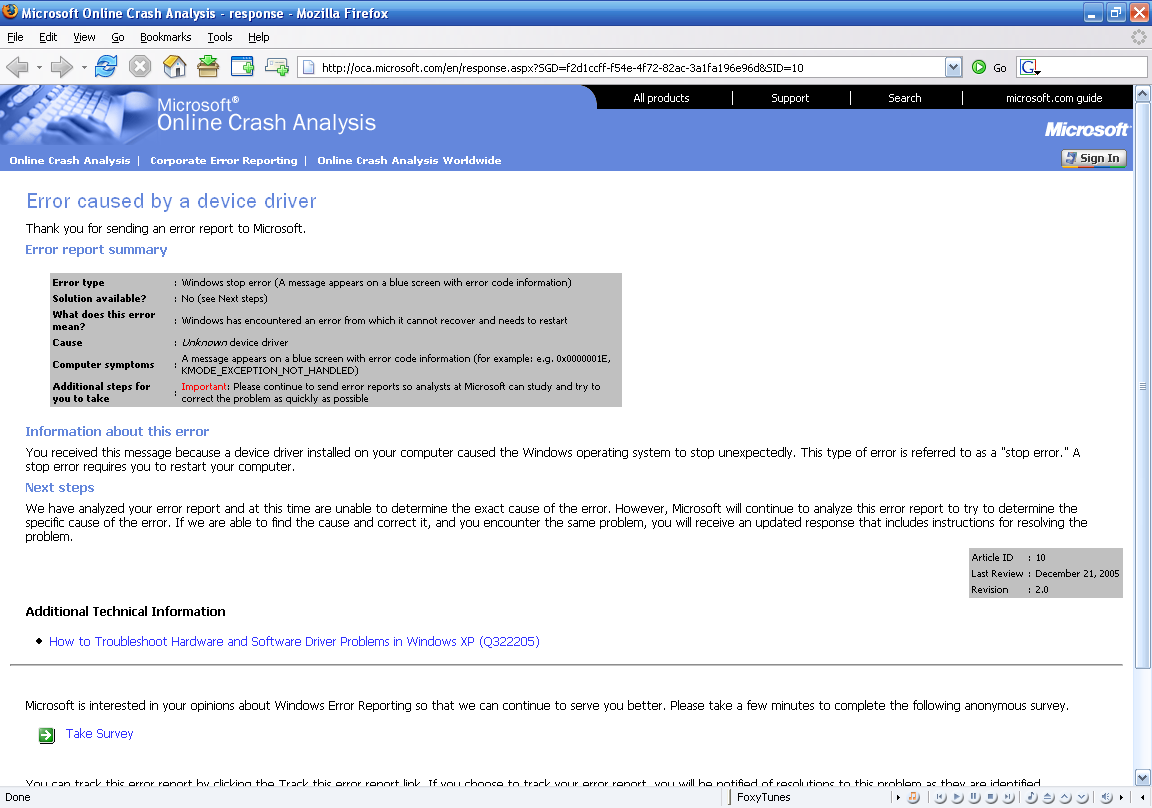Viewport: 1152px width, 808px height.
Task: Collapse FoxyTunes with the far-right arrow
Action: 1142,797
